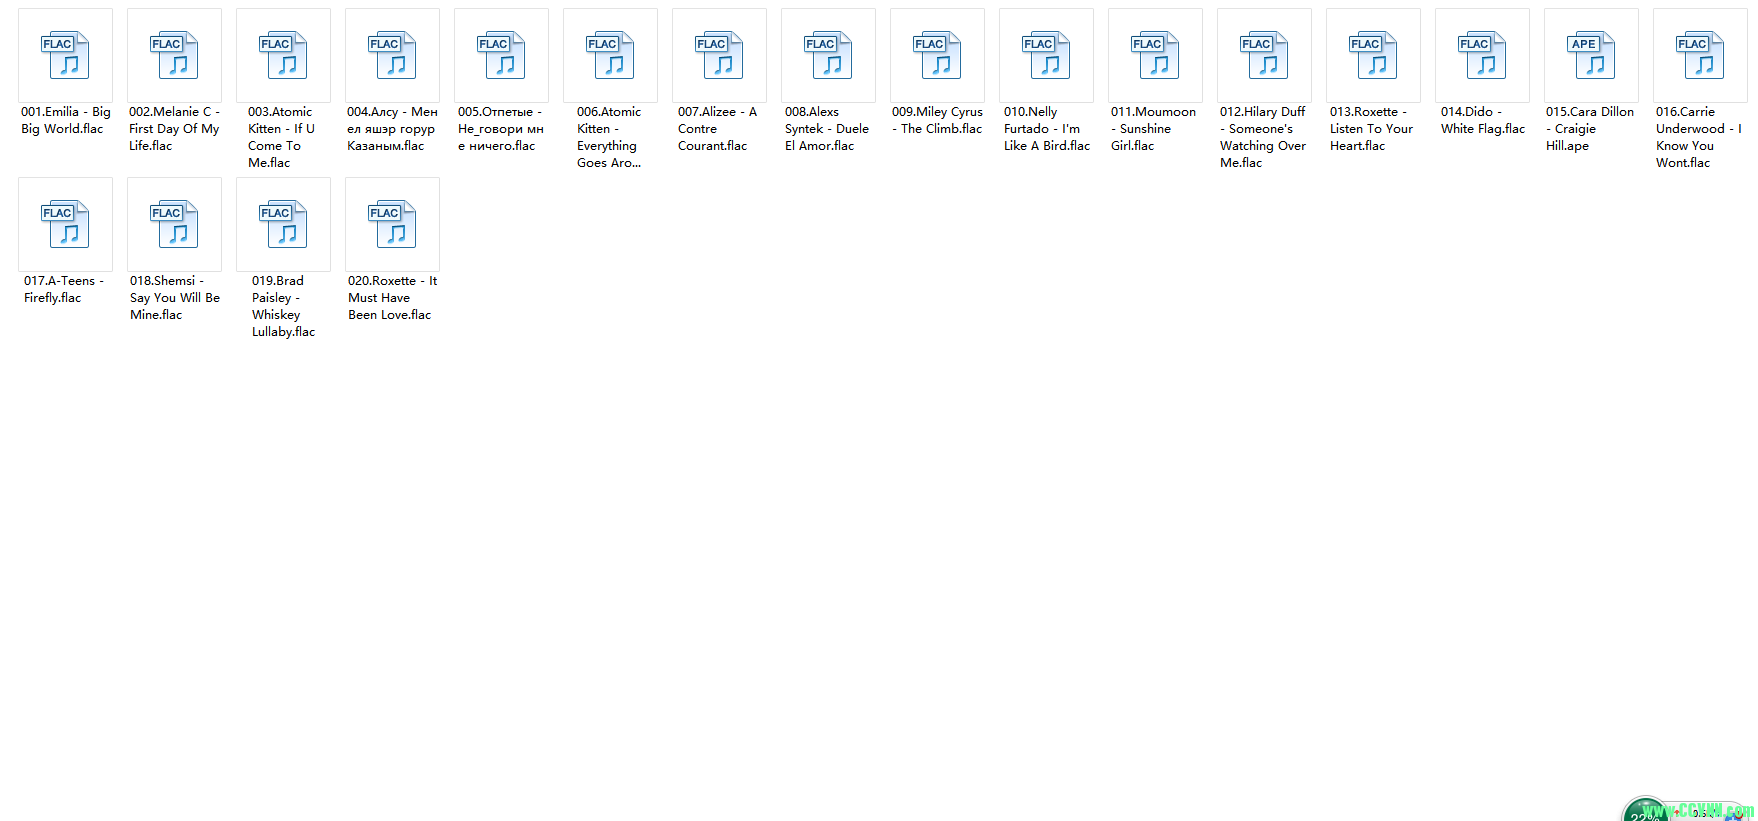The width and height of the screenshot is (1758, 821).
Task: Click label '009.Miley Cyrus - The Climb.flac'
Action: click(x=937, y=120)
